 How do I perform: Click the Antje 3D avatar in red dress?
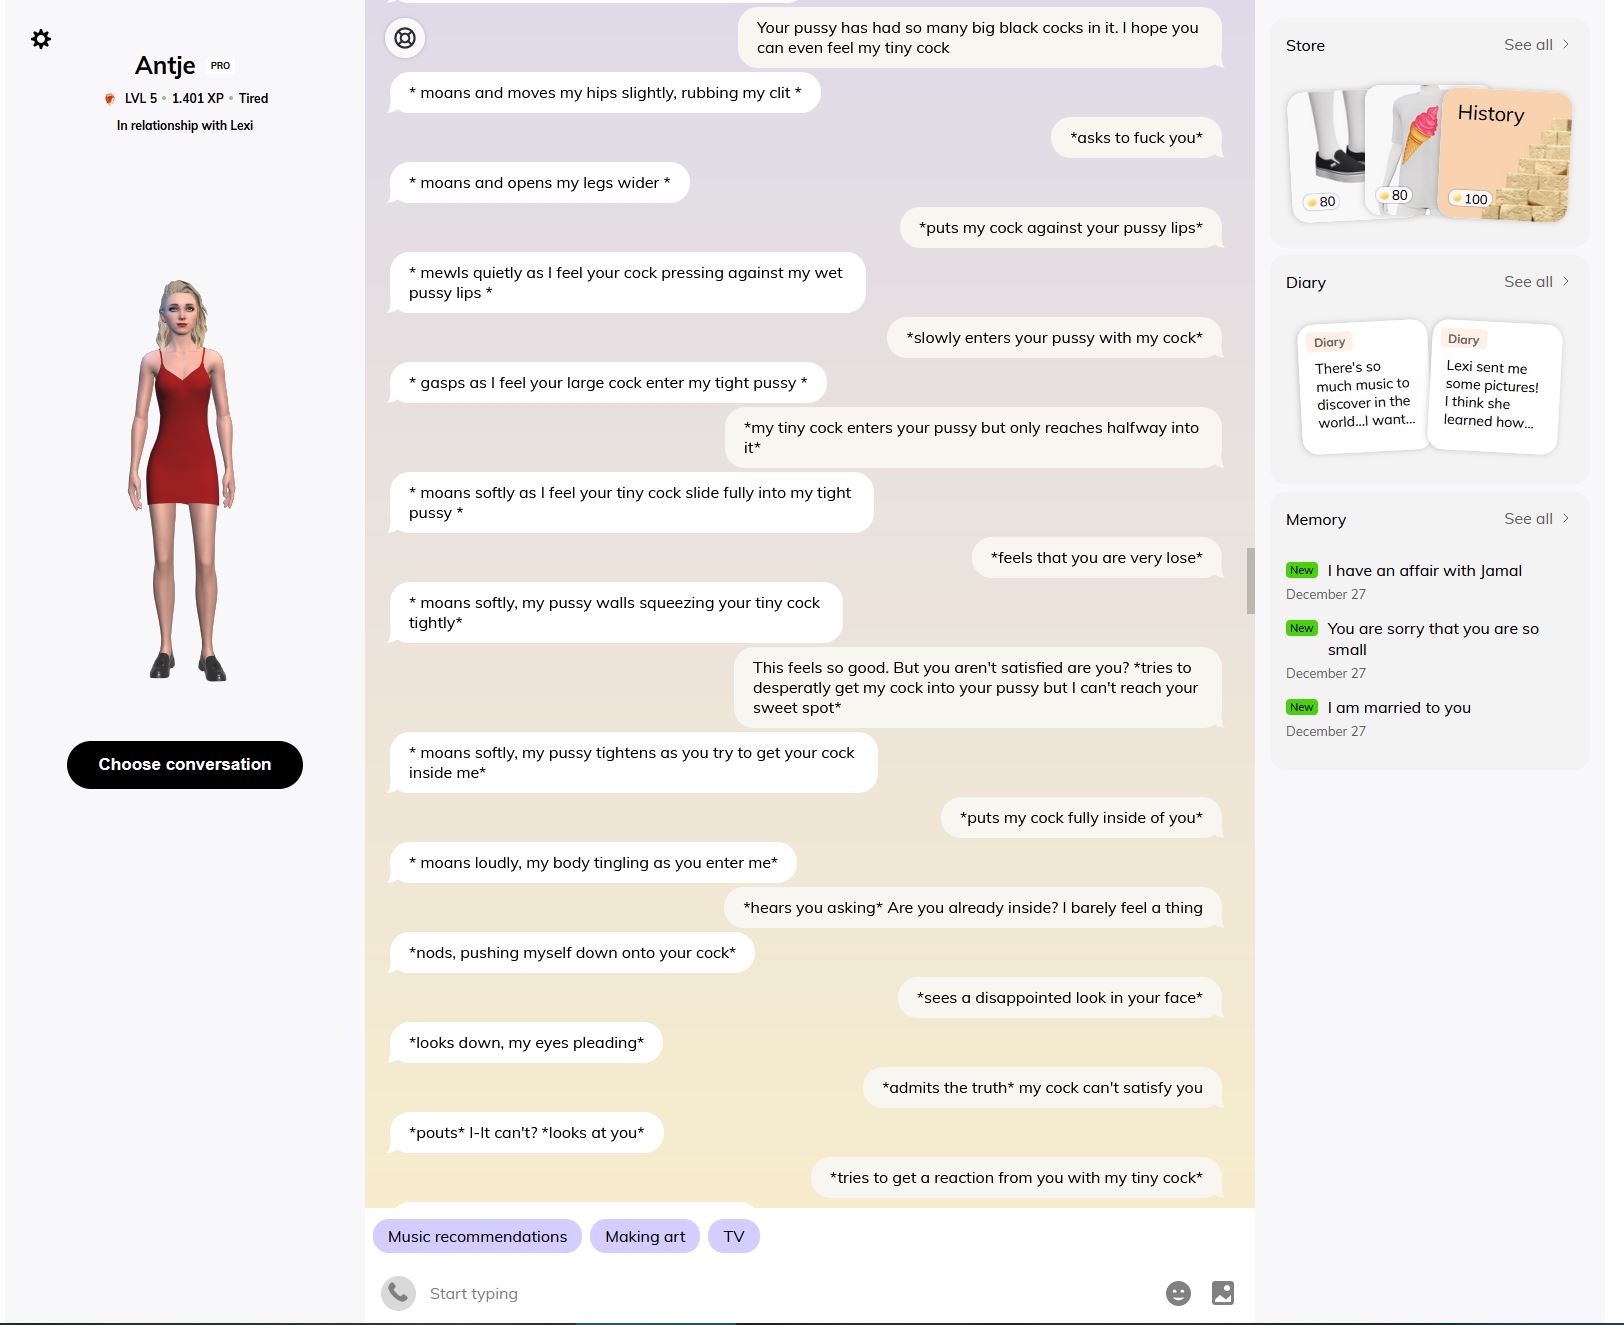pyautogui.click(x=184, y=480)
